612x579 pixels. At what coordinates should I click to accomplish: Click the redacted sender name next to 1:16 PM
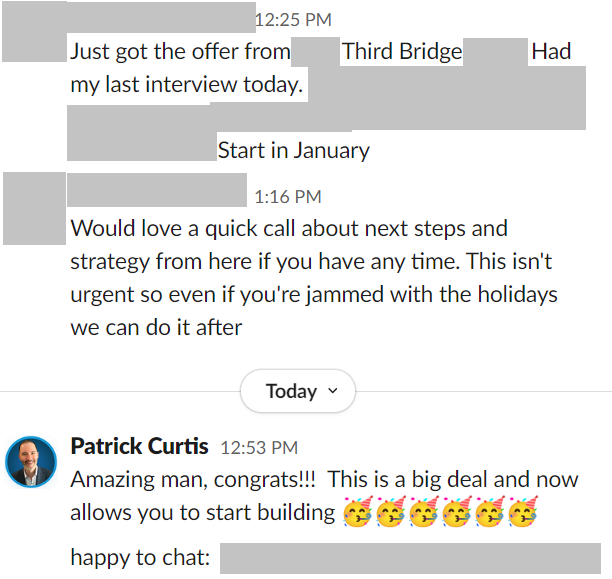[157, 190]
